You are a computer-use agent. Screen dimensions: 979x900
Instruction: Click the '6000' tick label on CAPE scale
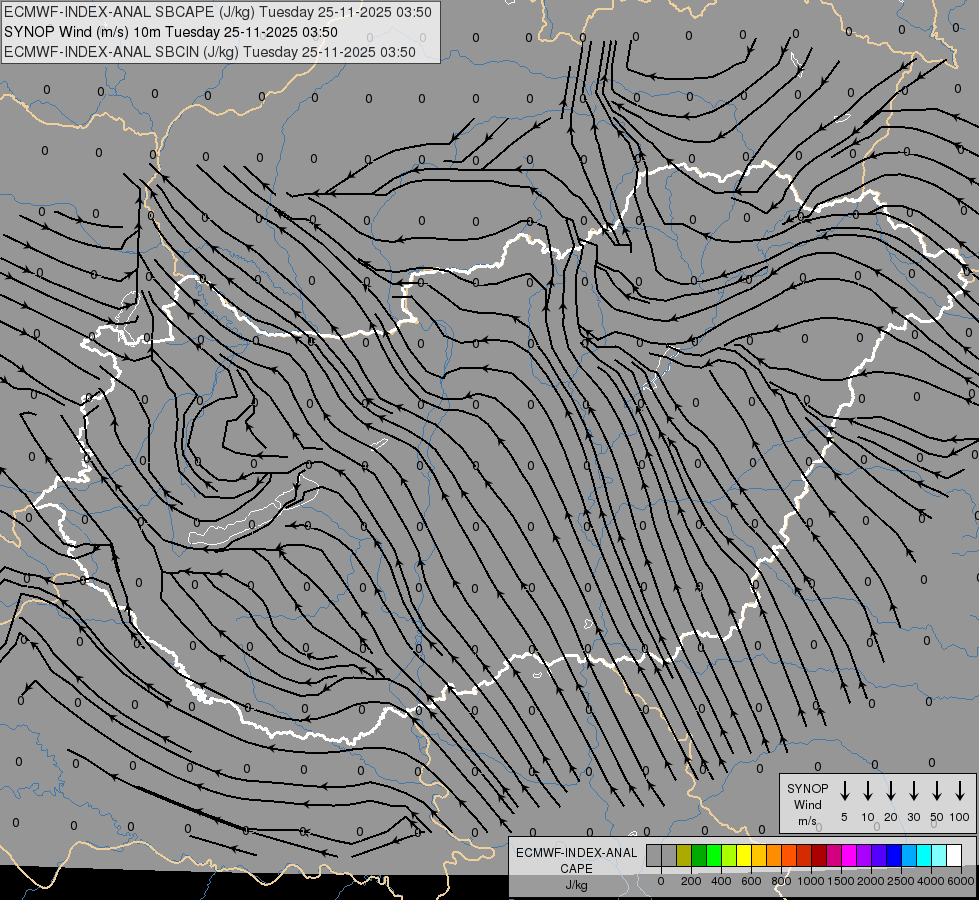[961, 881]
